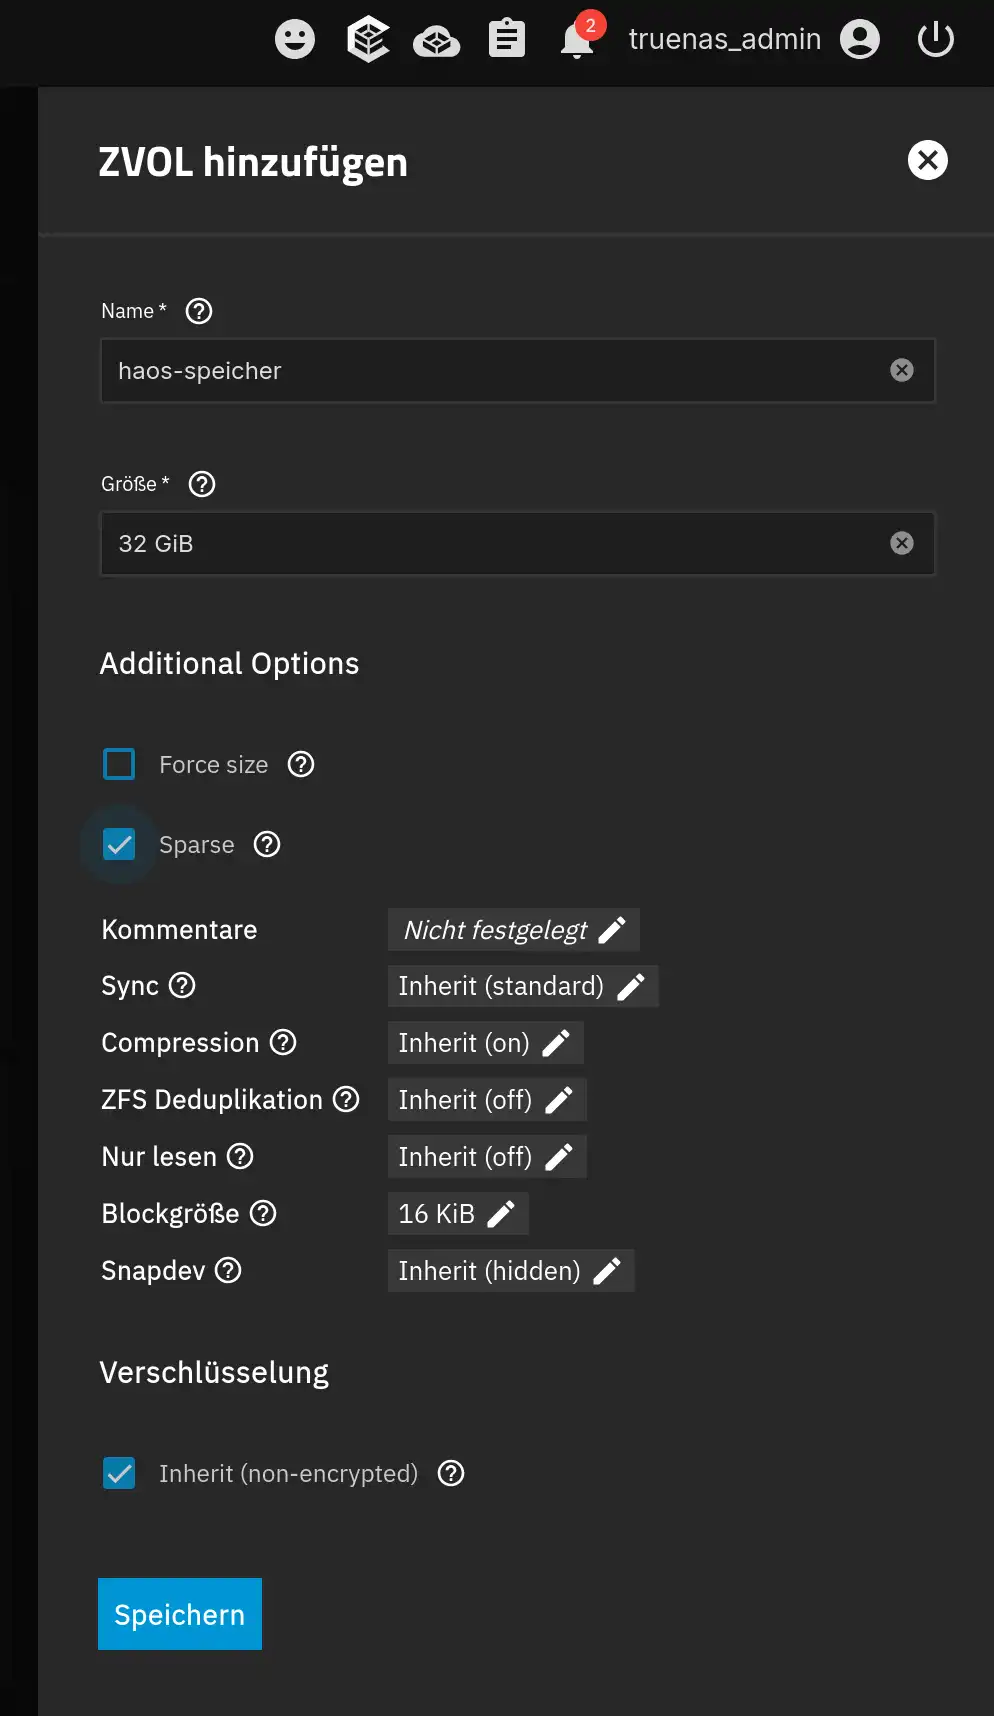Edit the Snapdev value Inherit (hidden)
The height and width of the screenshot is (1716, 994).
click(511, 1271)
